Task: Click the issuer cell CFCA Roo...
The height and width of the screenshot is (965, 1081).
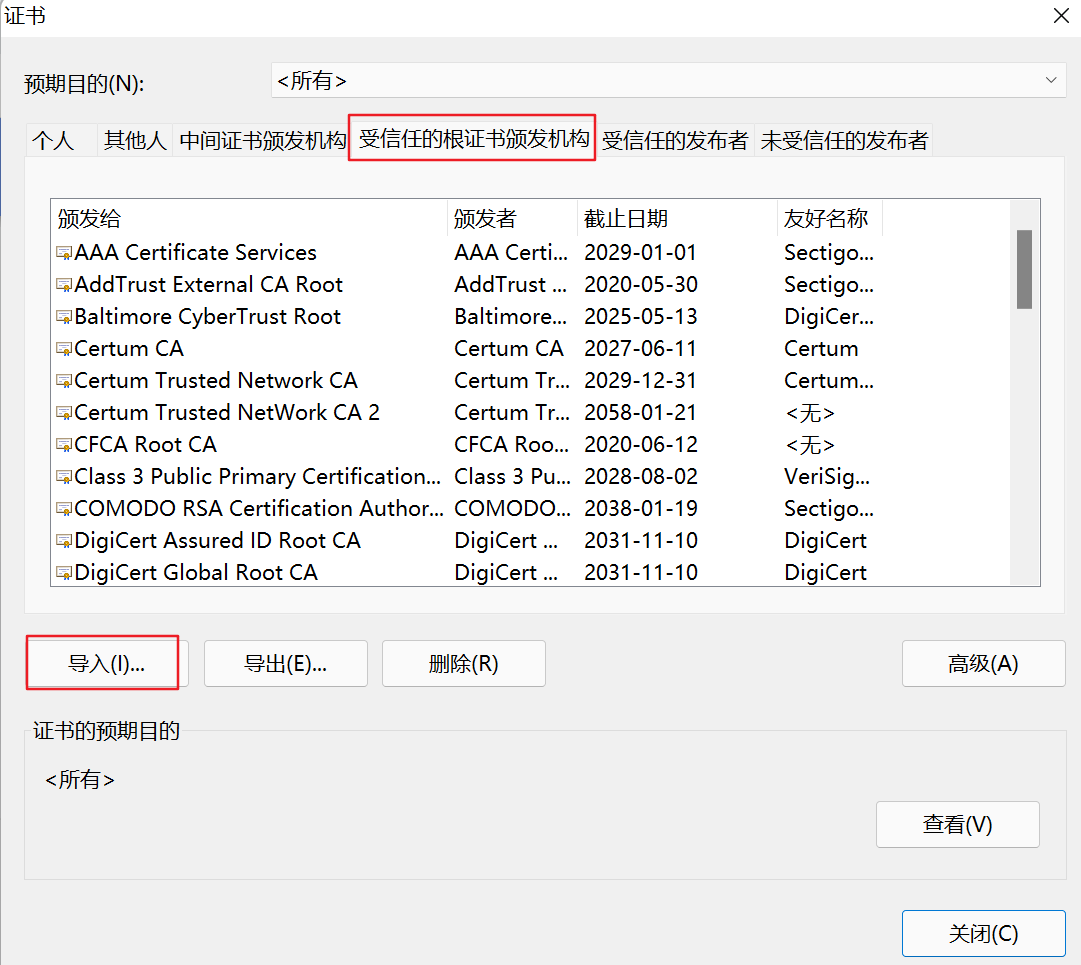Action: 512,445
